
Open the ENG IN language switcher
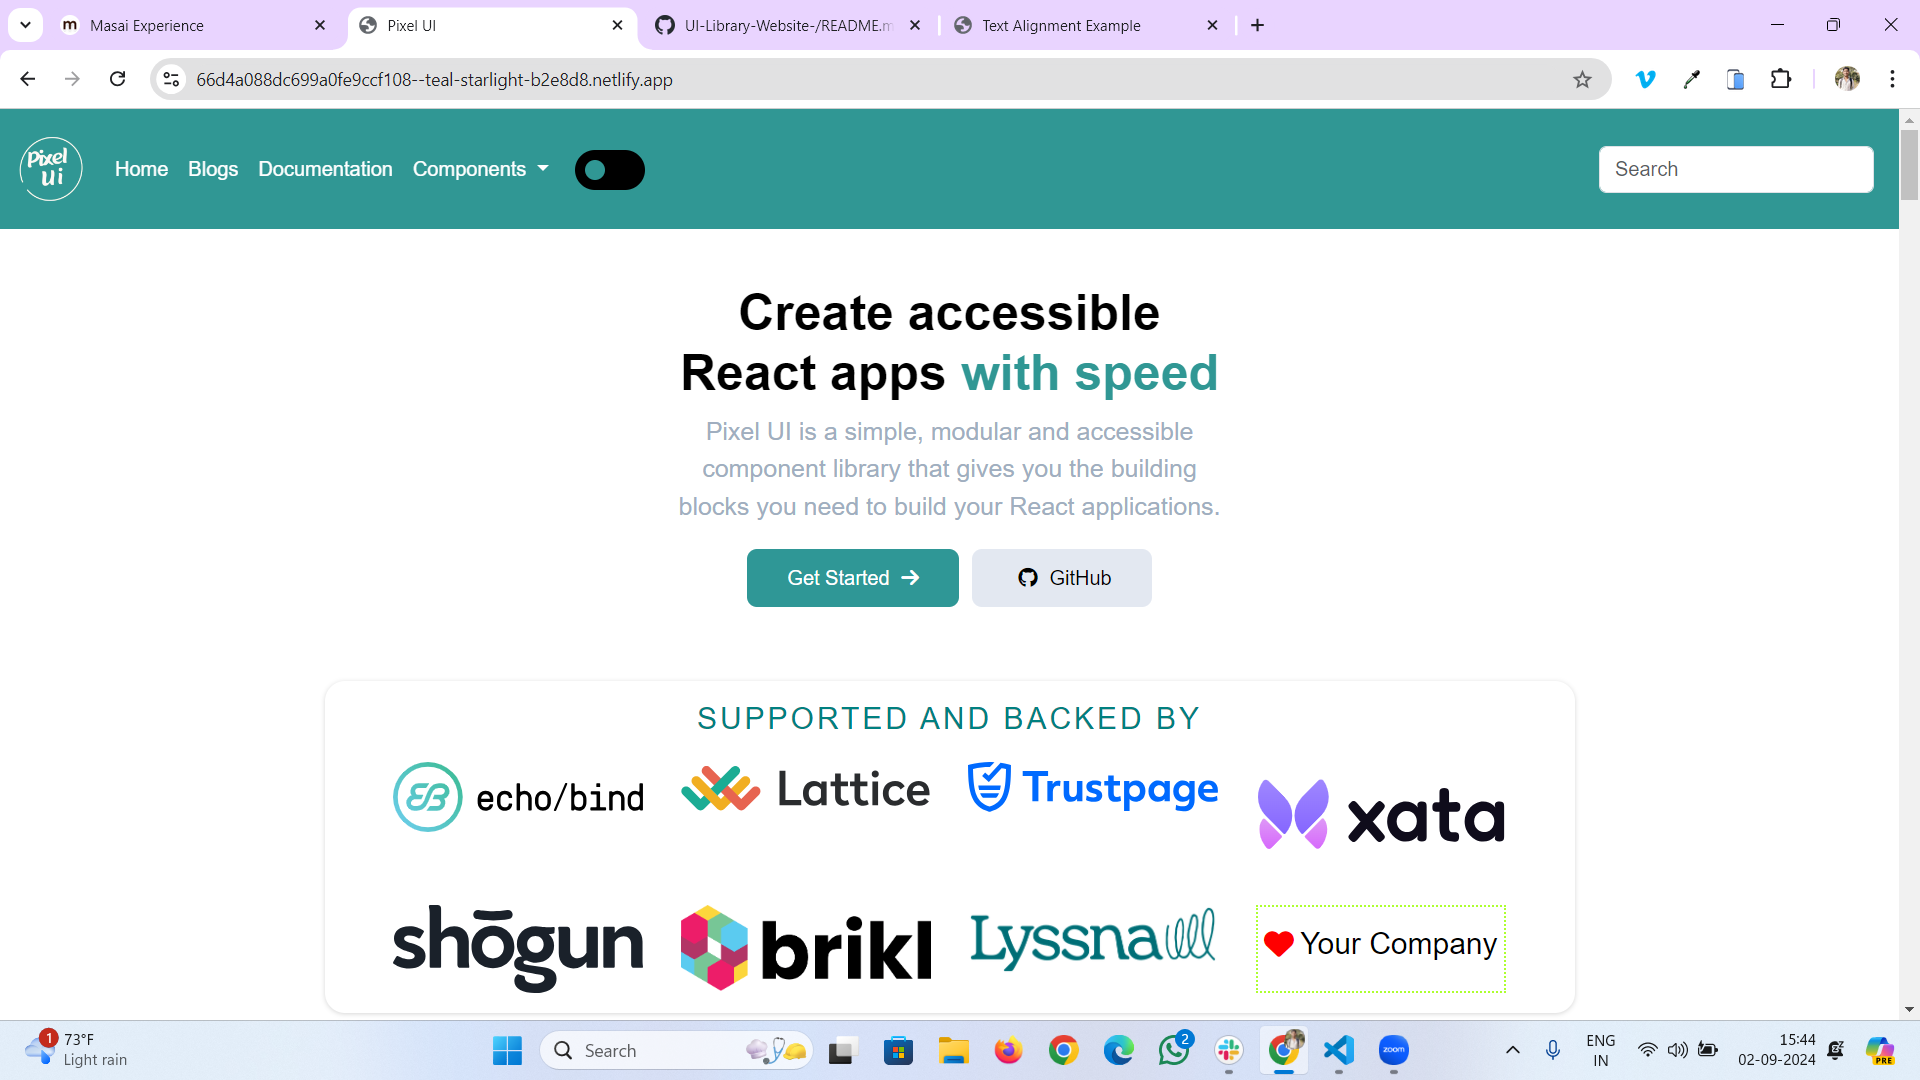click(1601, 1050)
